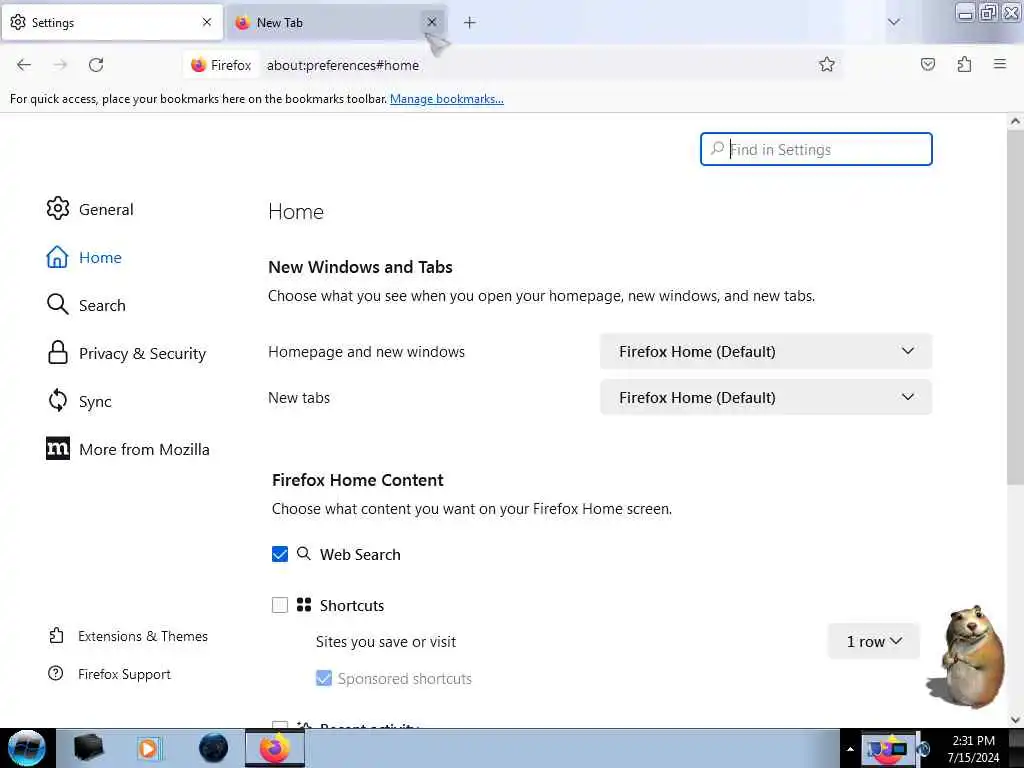Viewport: 1024px width, 768px height.
Task: Click the forward navigation arrow
Action: (60, 65)
